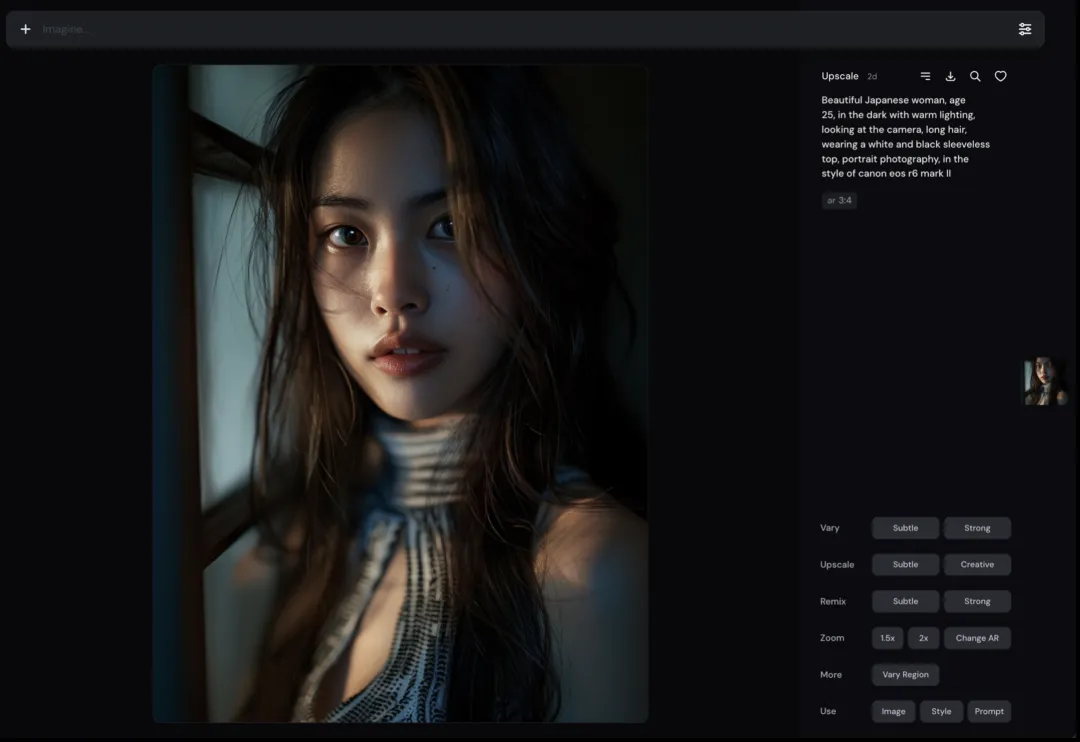Like the image with the heart icon
1080x742 pixels.
coord(1000,76)
